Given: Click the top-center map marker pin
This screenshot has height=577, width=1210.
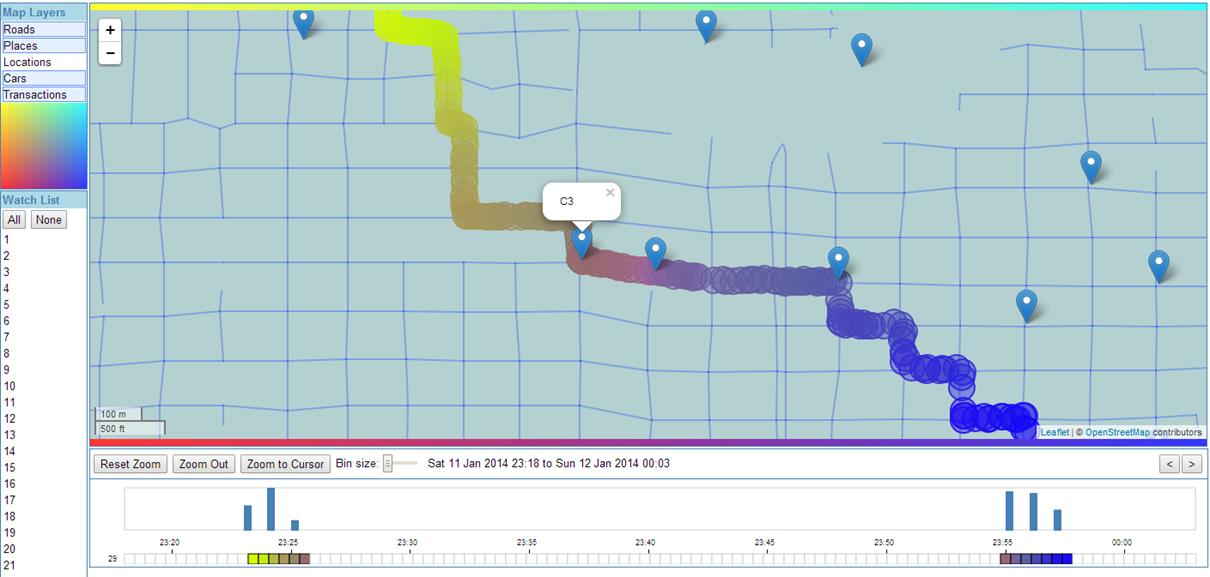Looking at the screenshot, I should click(x=706, y=25).
